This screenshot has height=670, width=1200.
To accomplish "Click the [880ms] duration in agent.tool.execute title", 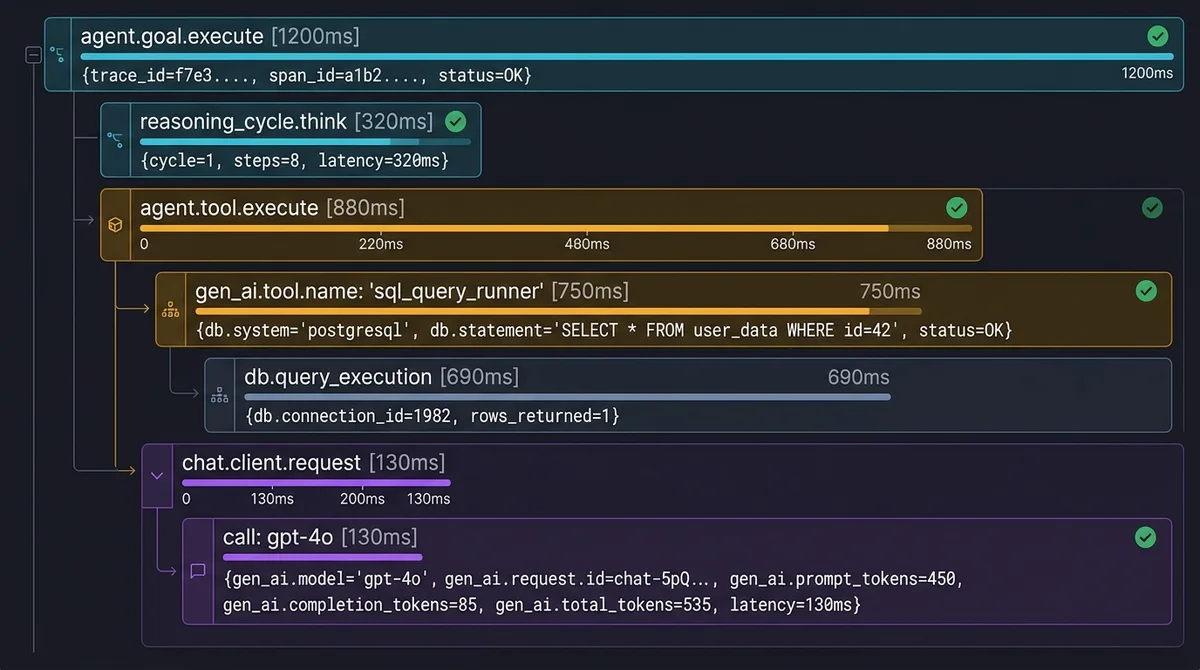I will 365,208.
